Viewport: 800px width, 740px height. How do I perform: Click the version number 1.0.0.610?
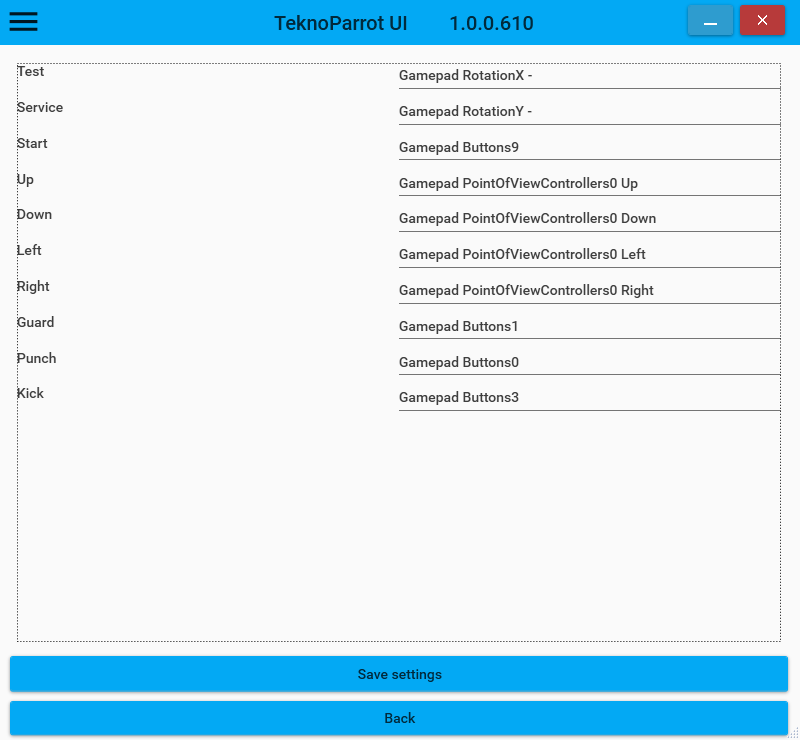coord(491,23)
